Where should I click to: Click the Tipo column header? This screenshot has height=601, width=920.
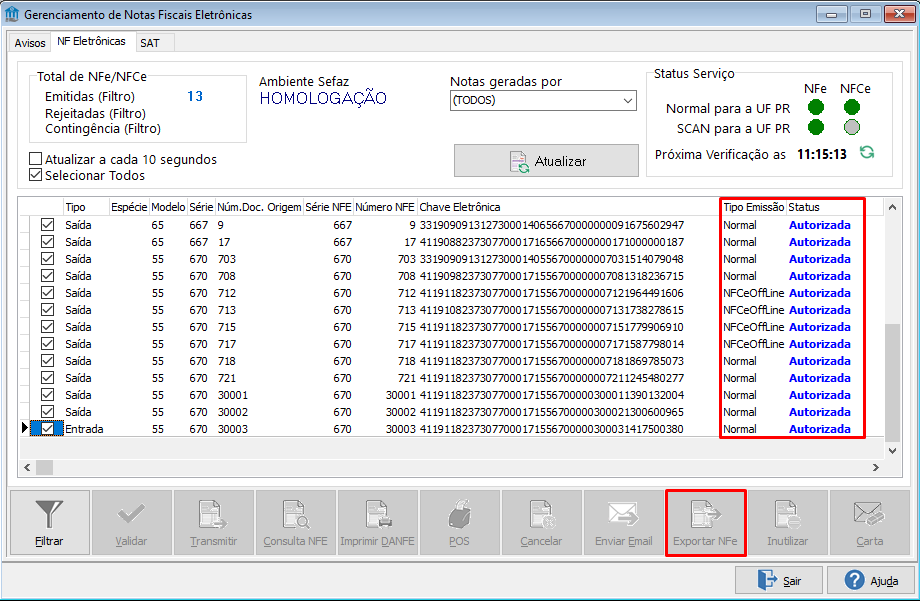(x=86, y=207)
